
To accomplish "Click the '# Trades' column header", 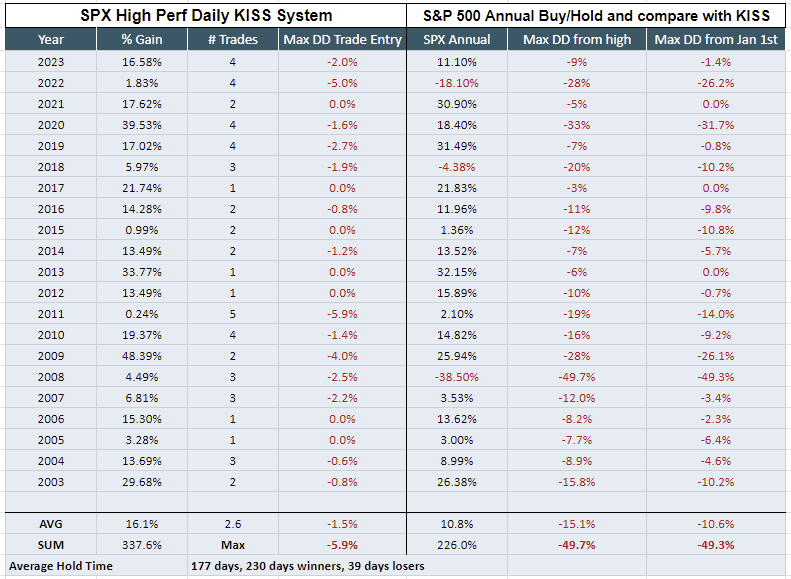I will (233, 39).
